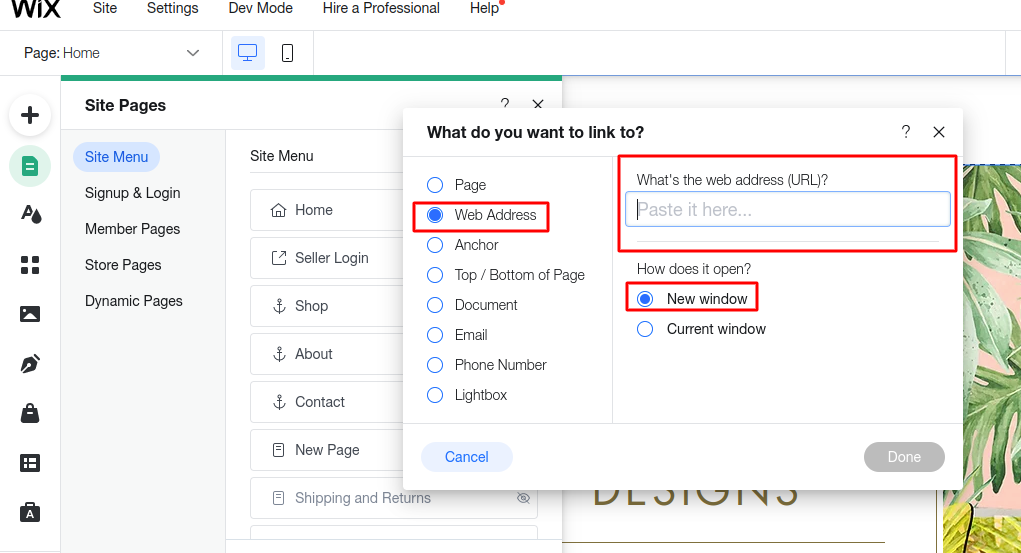Open the Dev Mode menu
Image resolution: width=1021 pixels, height=553 pixels.
point(260,8)
